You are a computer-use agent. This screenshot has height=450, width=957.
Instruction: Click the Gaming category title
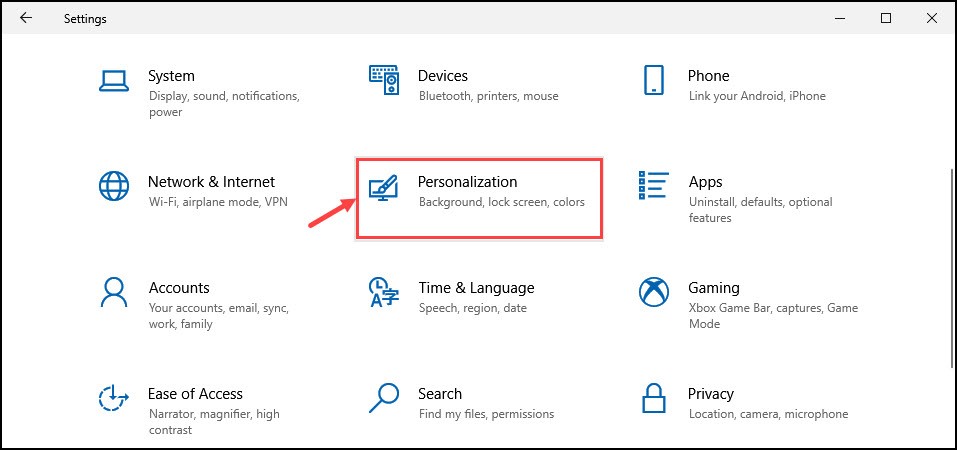tap(713, 288)
